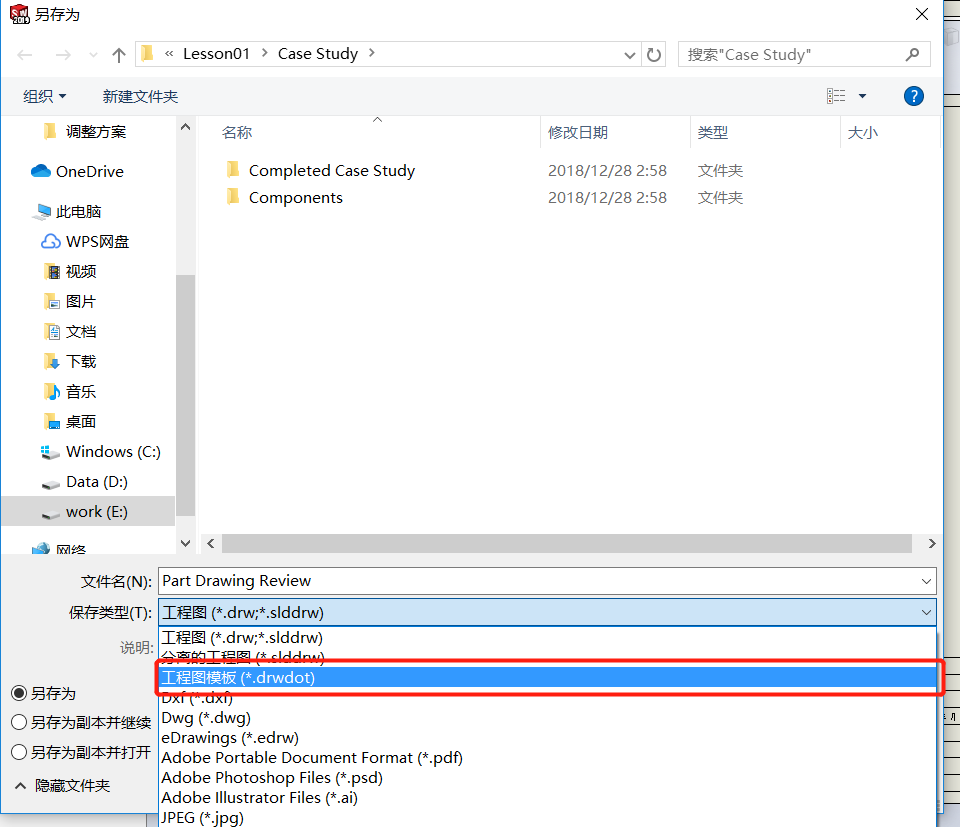Sort by 修改日期 column
The image size is (960, 827).
click(577, 133)
